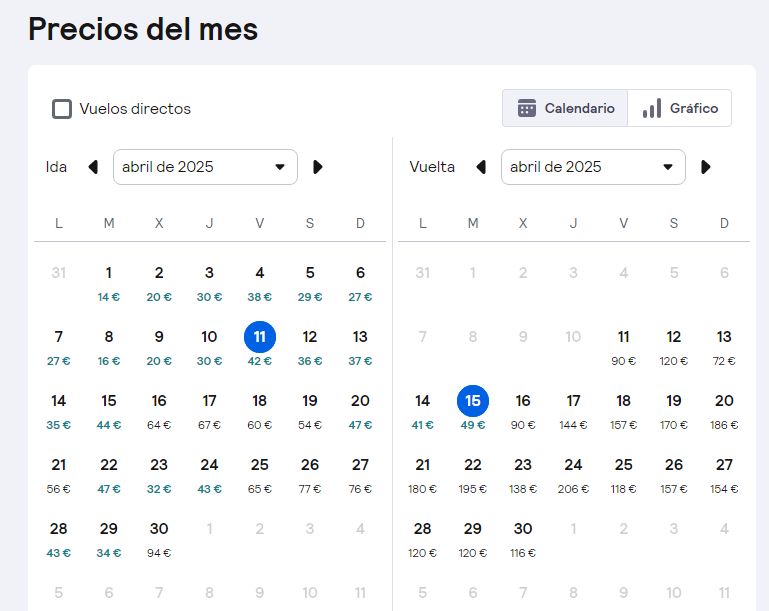The image size is (769, 611).
Task: Choose April 21 departure at 56 €
Action: tap(58, 476)
